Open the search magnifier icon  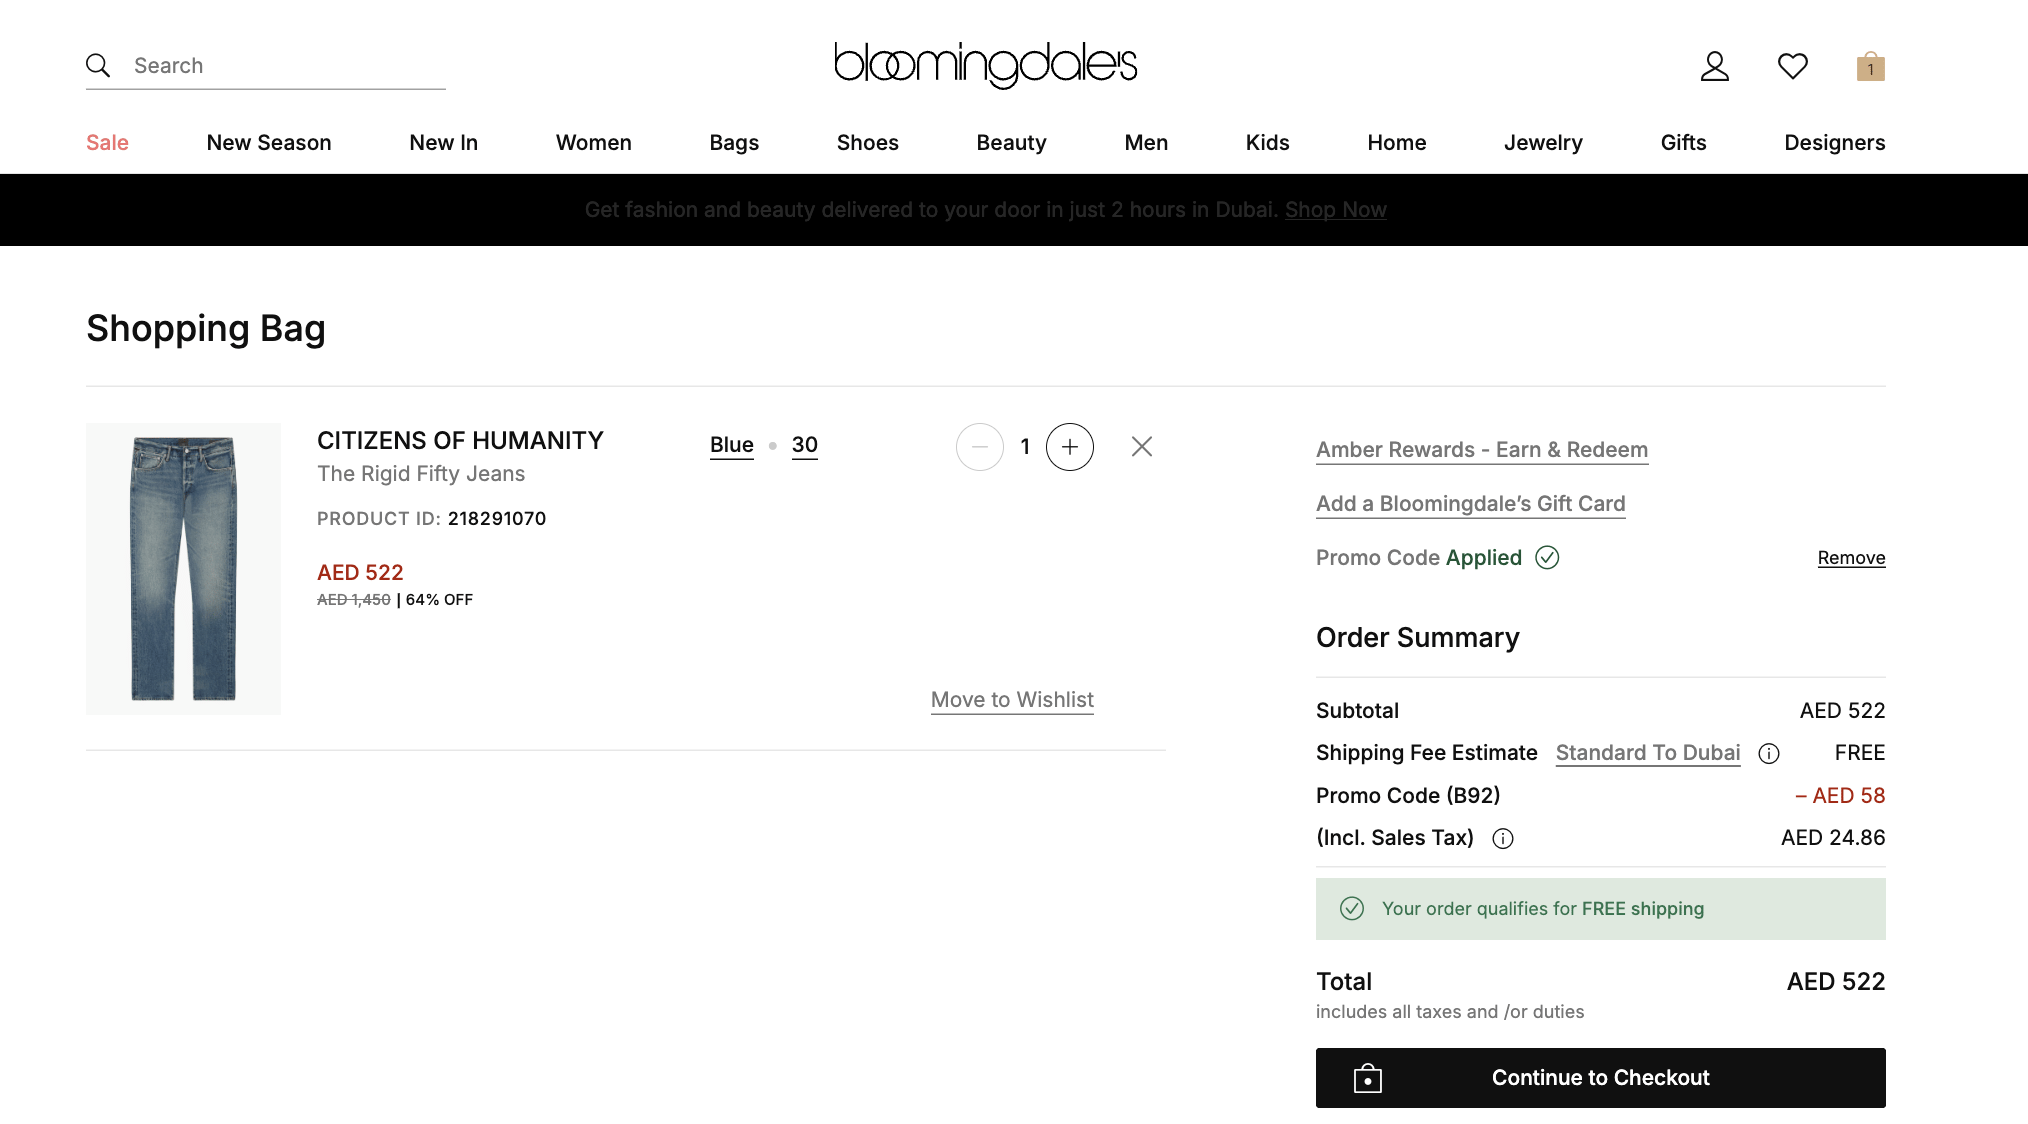98,64
